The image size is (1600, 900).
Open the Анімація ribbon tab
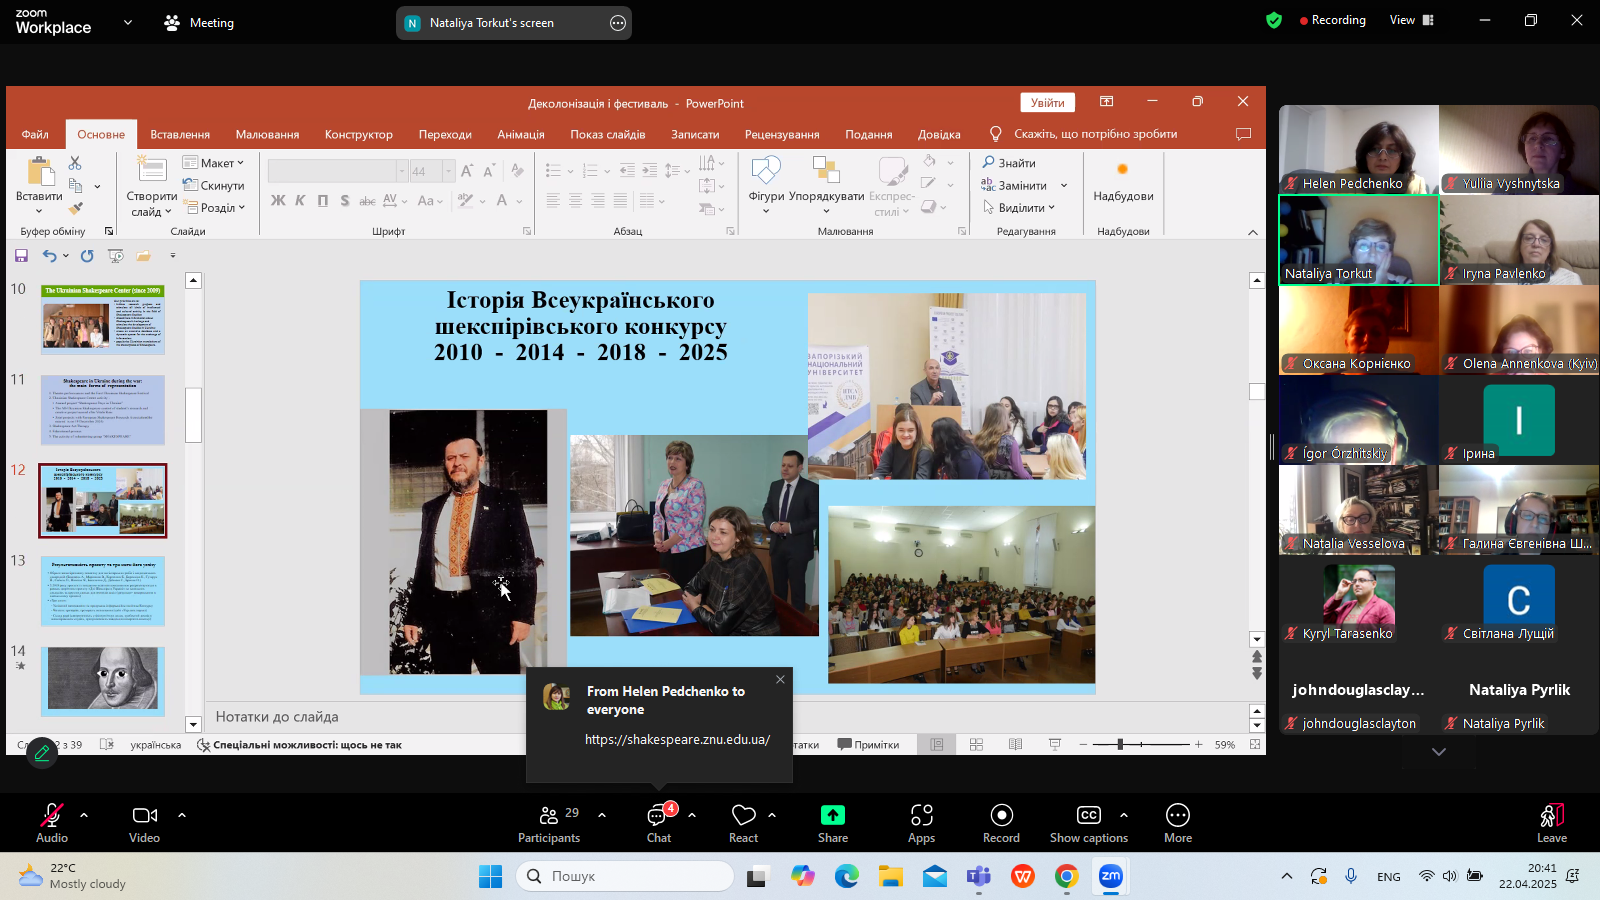tap(521, 134)
